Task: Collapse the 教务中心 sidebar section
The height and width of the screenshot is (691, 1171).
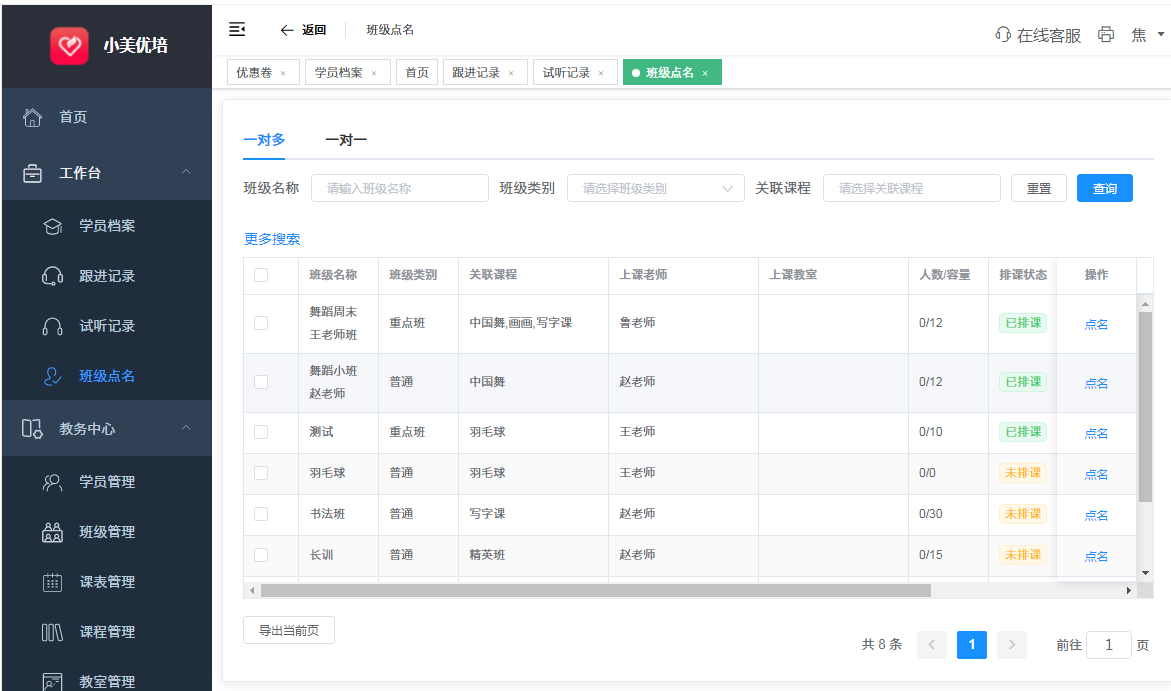Action: (186, 429)
